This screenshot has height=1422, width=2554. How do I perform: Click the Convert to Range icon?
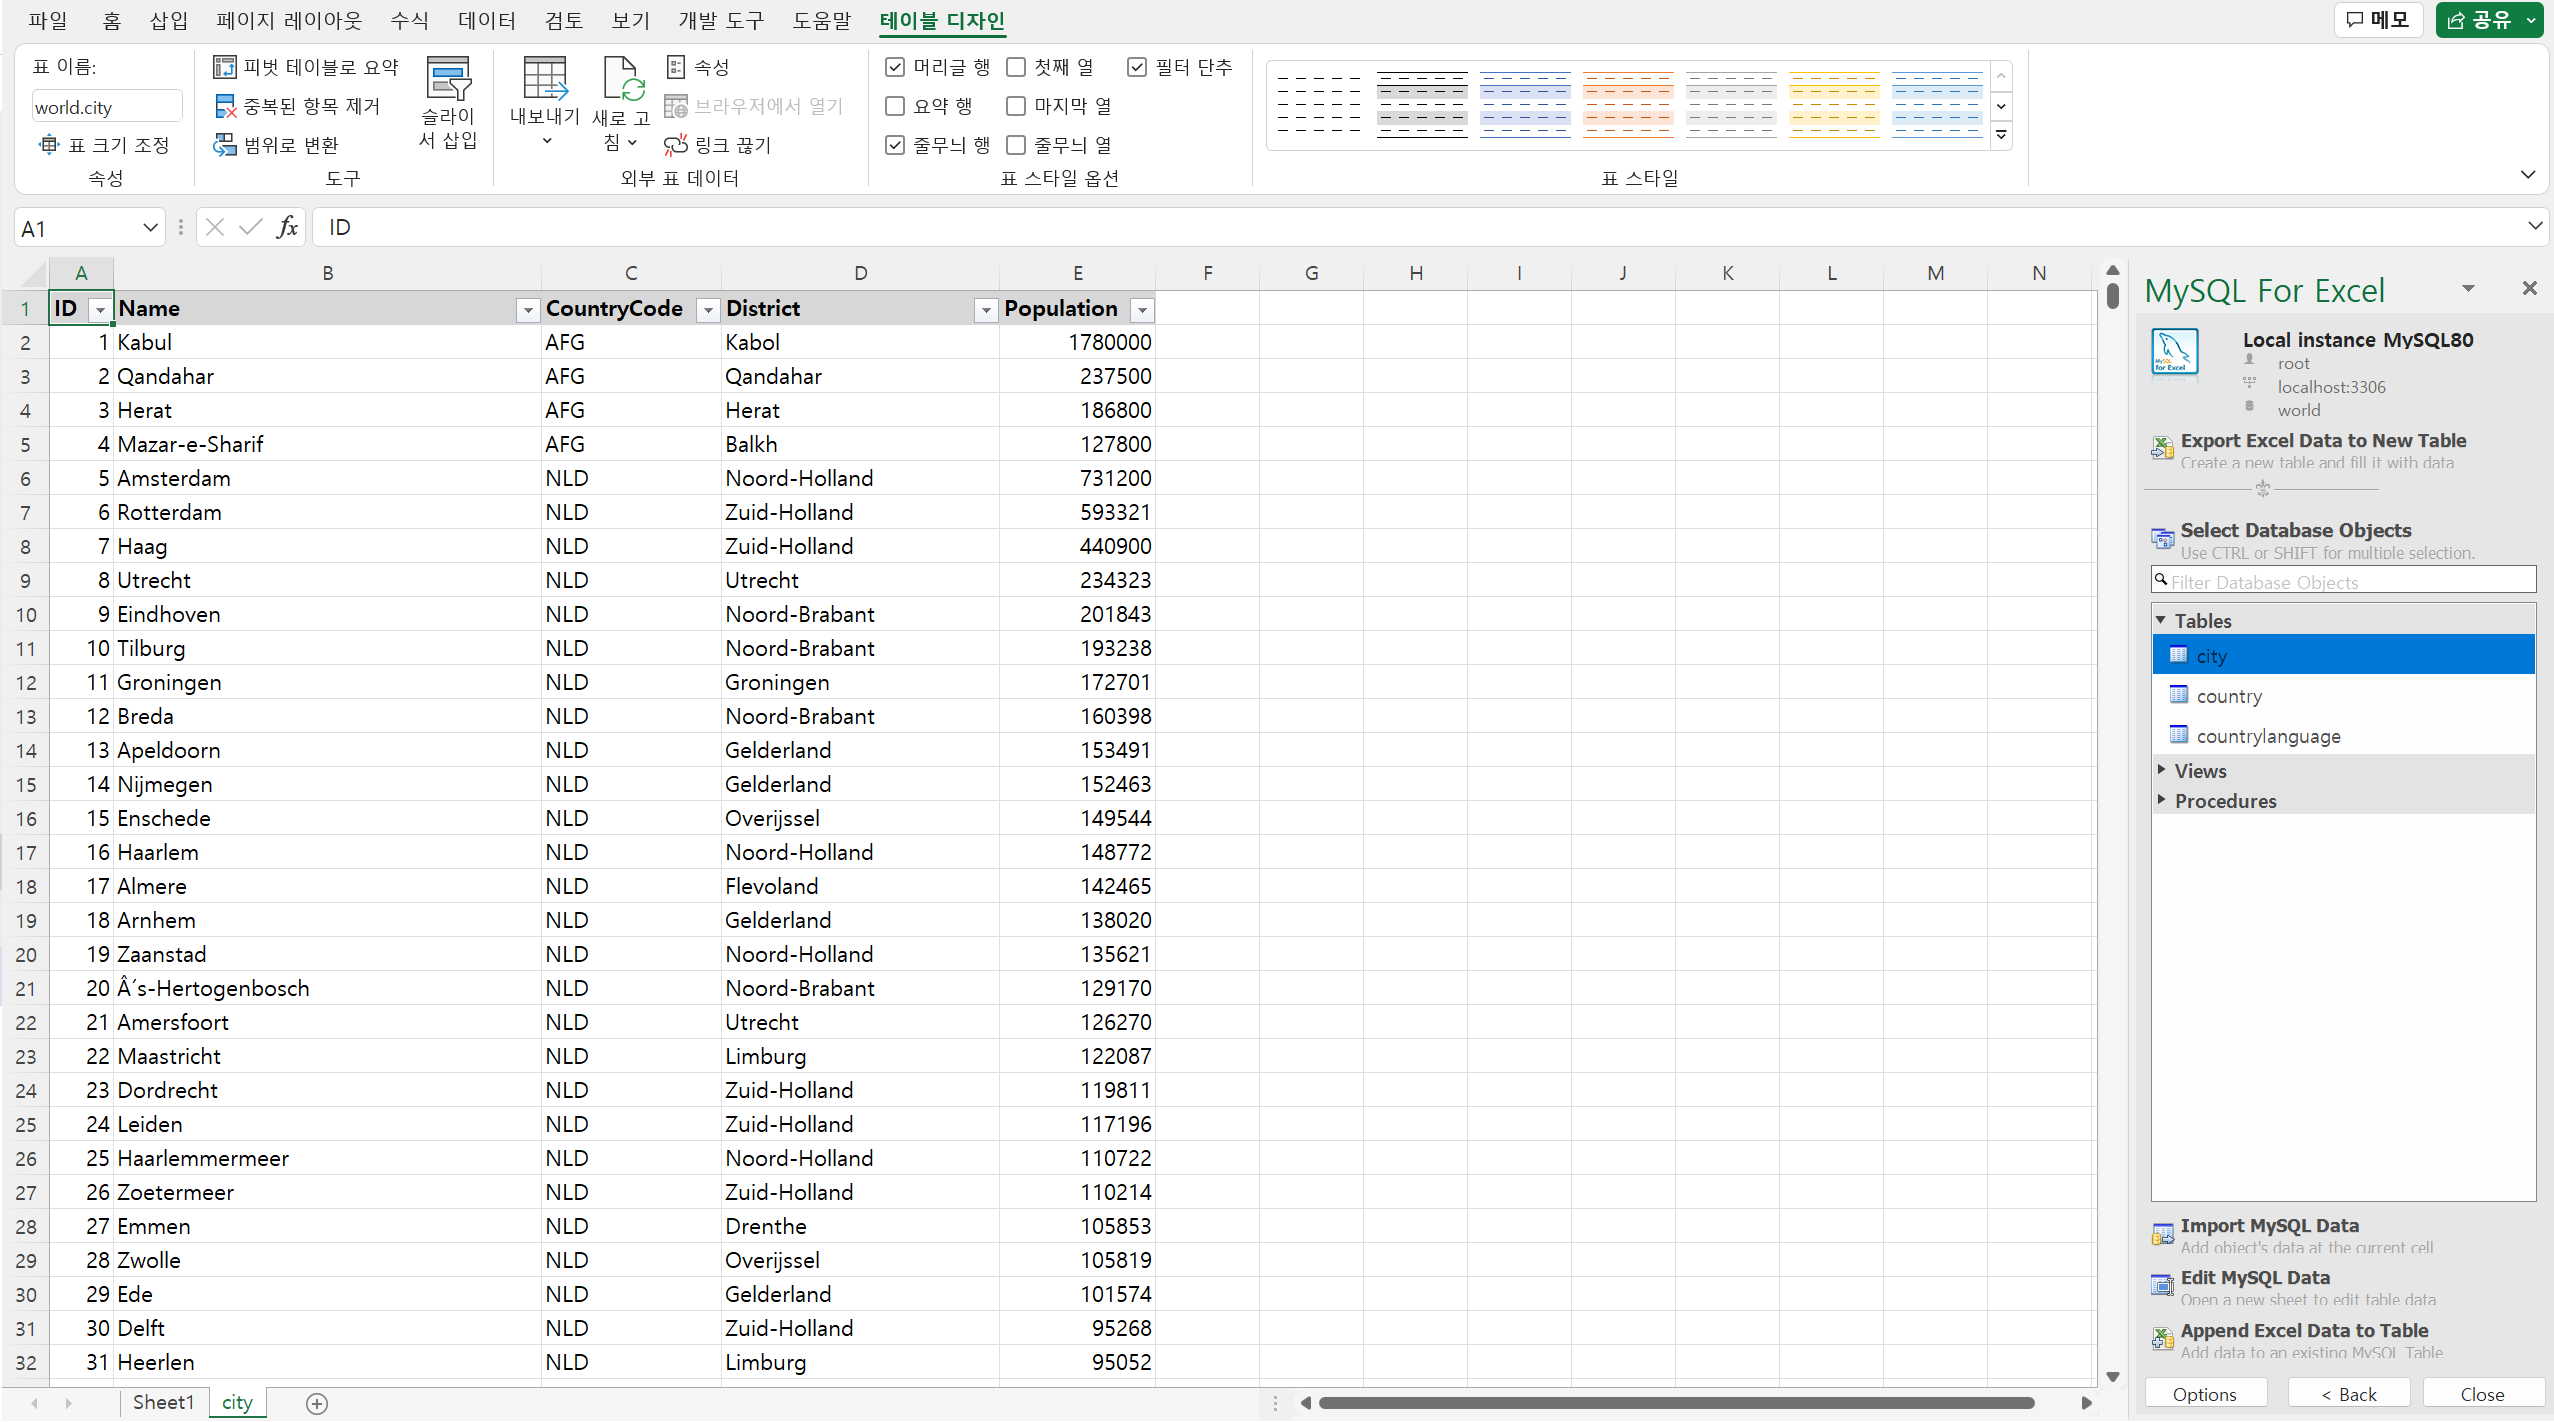(x=225, y=145)
